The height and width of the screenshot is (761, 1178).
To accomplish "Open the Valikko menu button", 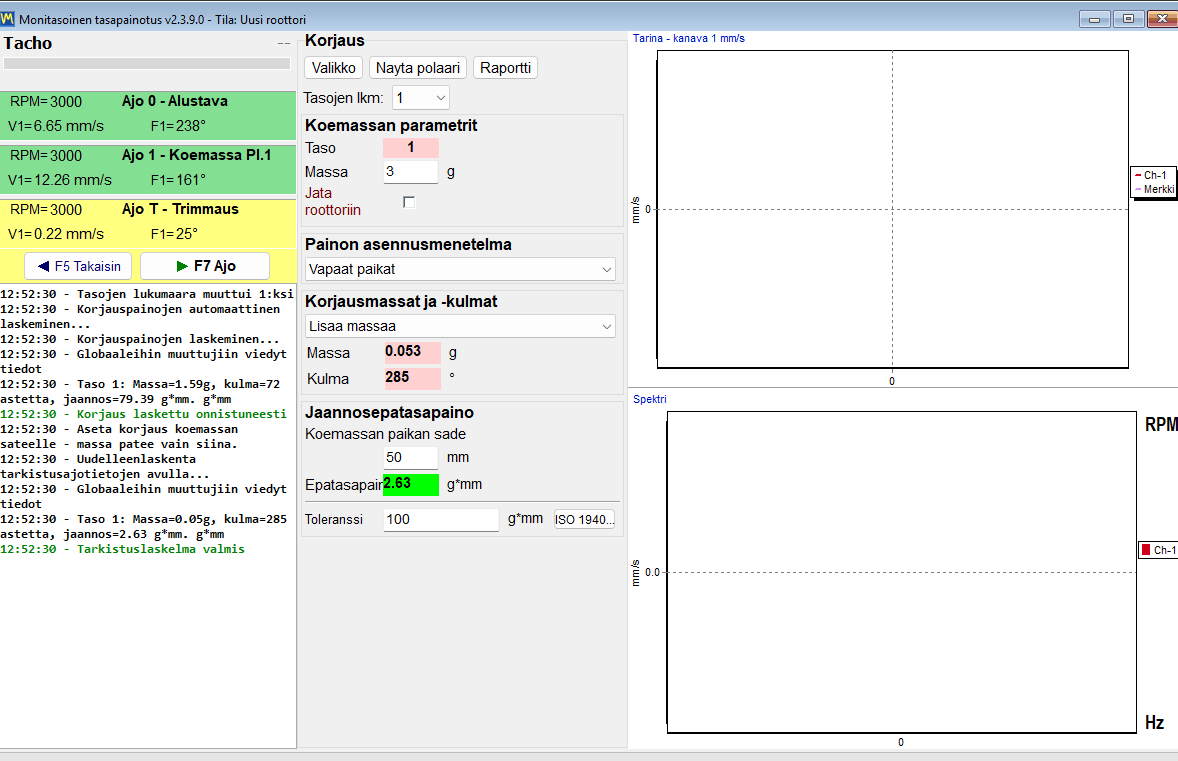I will point(334,68).
